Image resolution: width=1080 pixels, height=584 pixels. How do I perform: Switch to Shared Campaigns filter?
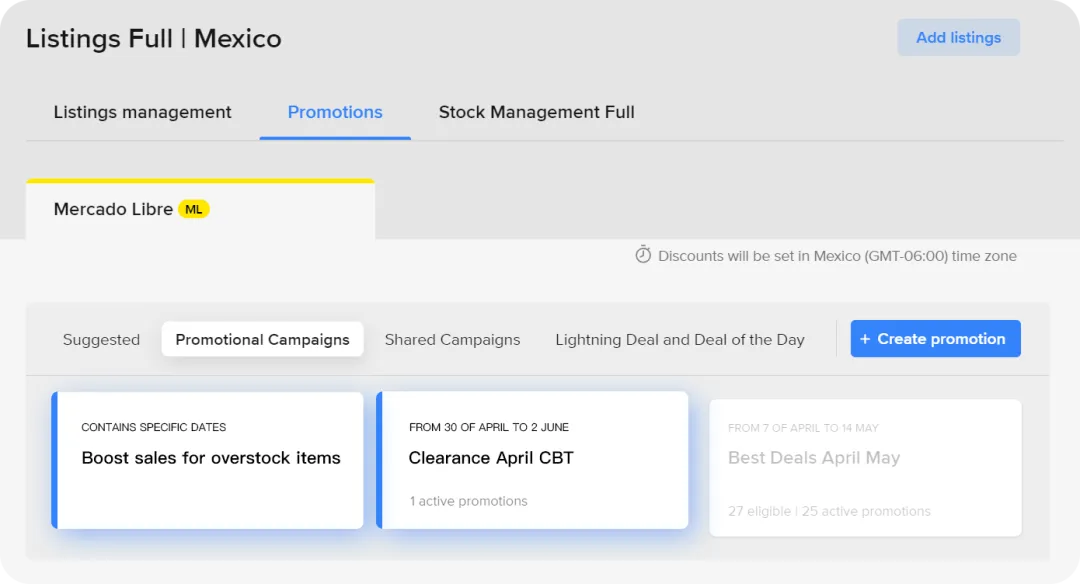pos(453,340)
